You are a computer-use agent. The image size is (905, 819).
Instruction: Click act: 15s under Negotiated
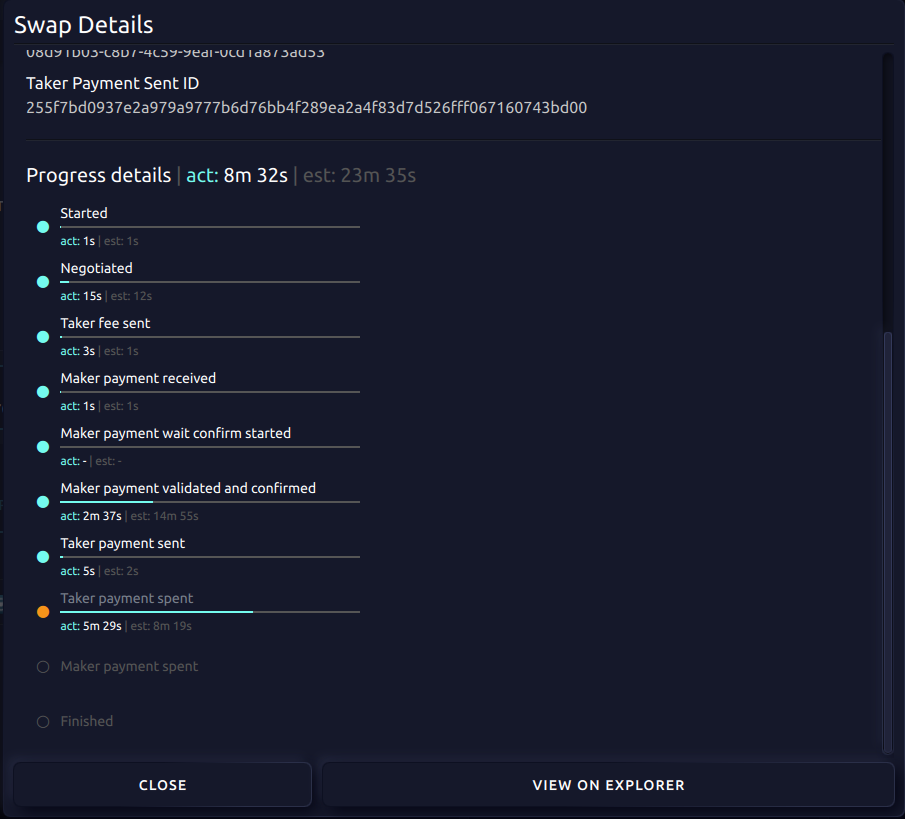[81, 296]
